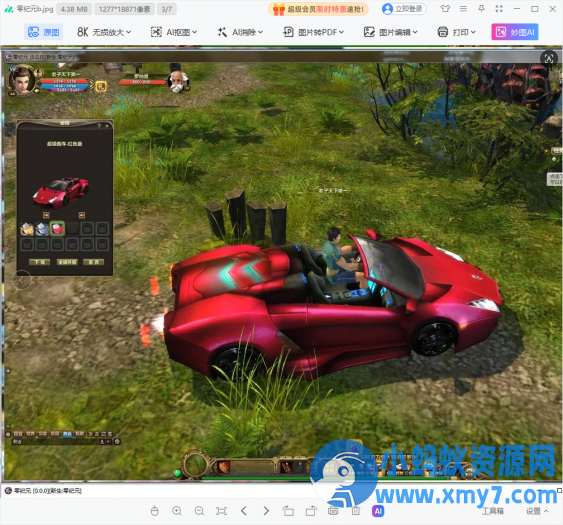Toggle mouse scroll mode icon
The width and height of the screenshot is (563, 525).
pyautogui.click(x=154, y=511)
